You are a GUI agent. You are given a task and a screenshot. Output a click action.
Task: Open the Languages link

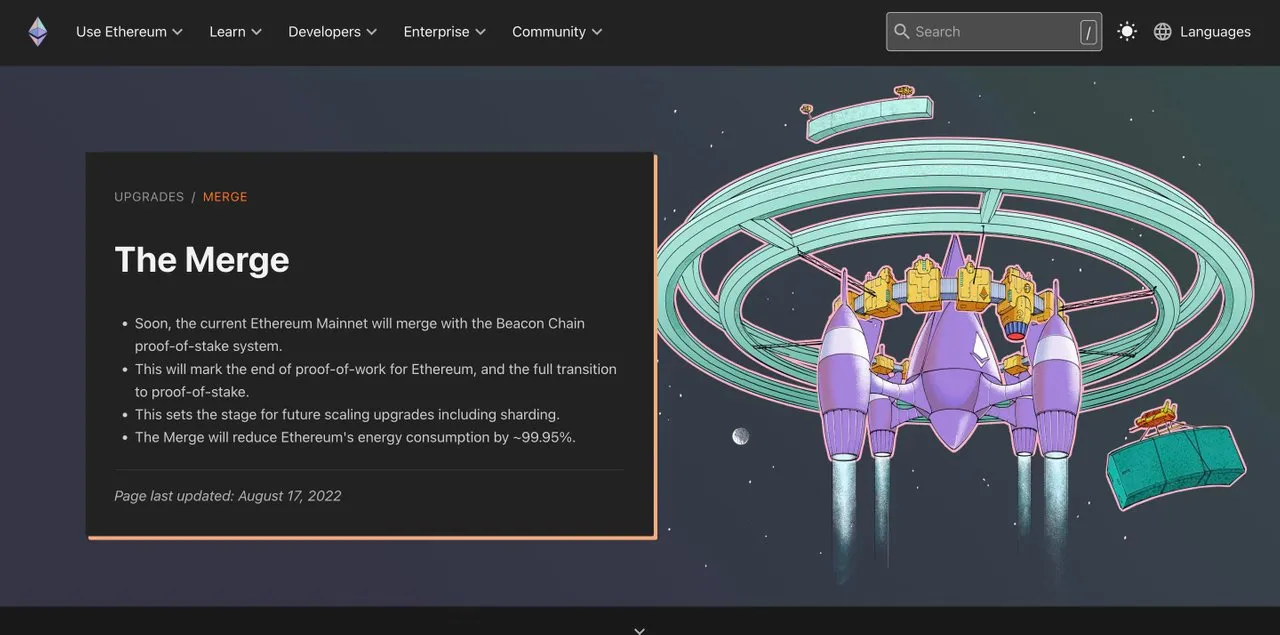pos(1215,32)
